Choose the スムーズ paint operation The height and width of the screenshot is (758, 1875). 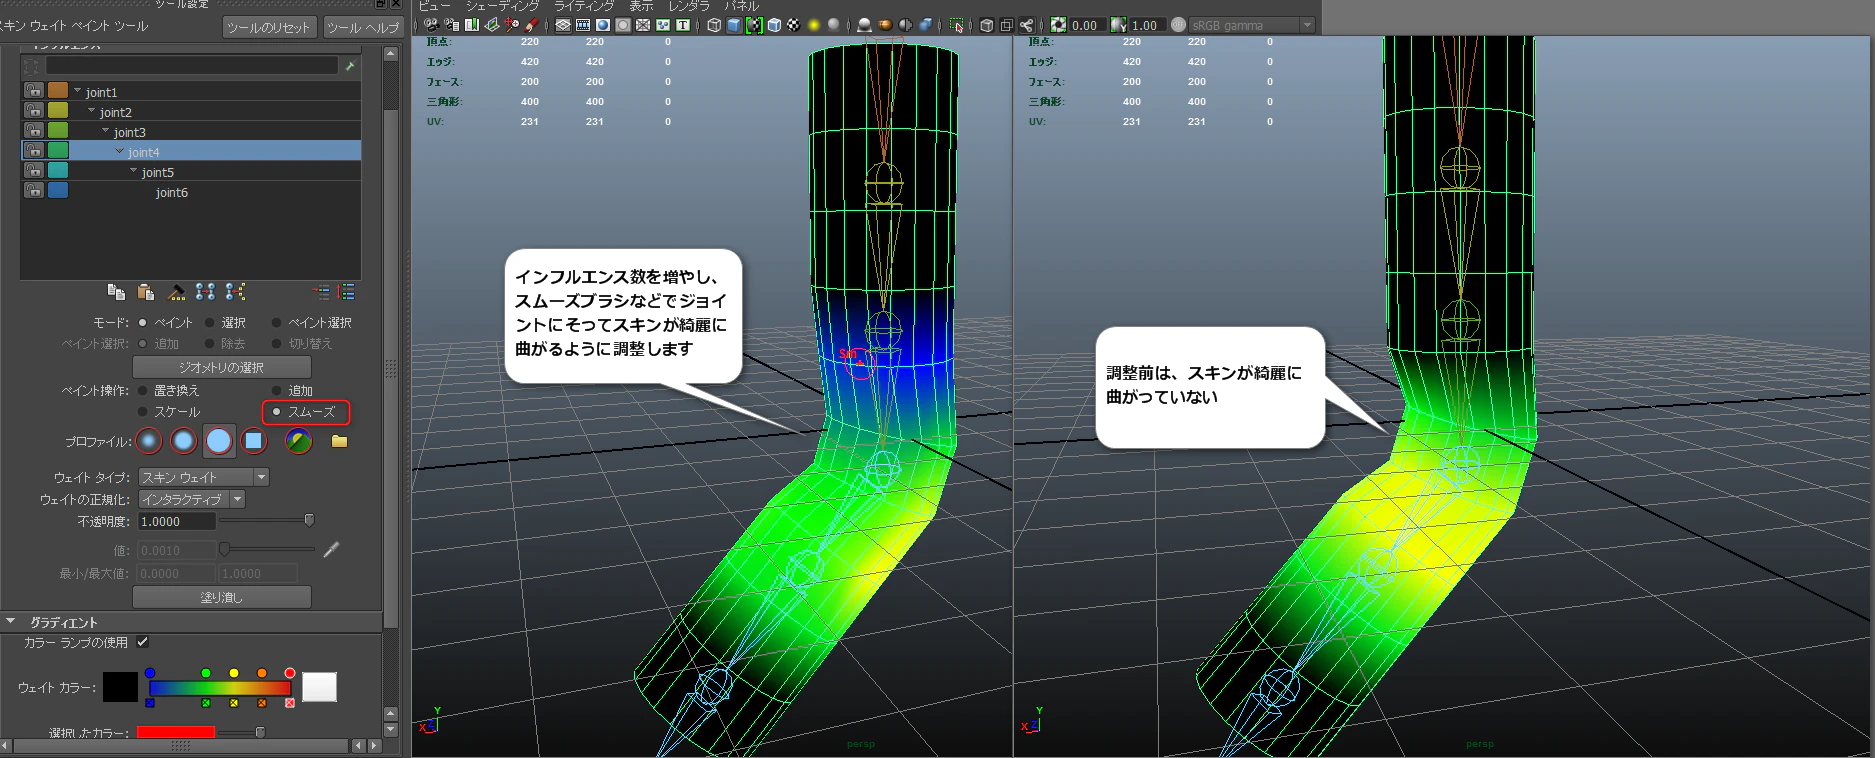pyautogui.click(x=277, y=411)
